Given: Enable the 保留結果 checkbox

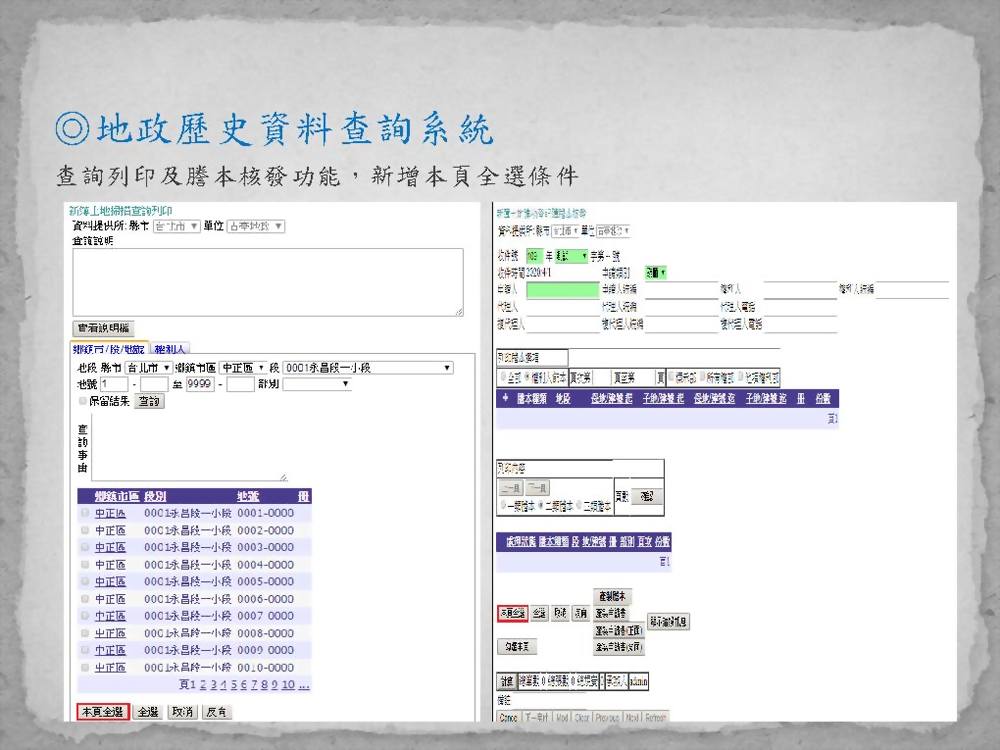Looking at the screenshot, I should click(84, 401).
